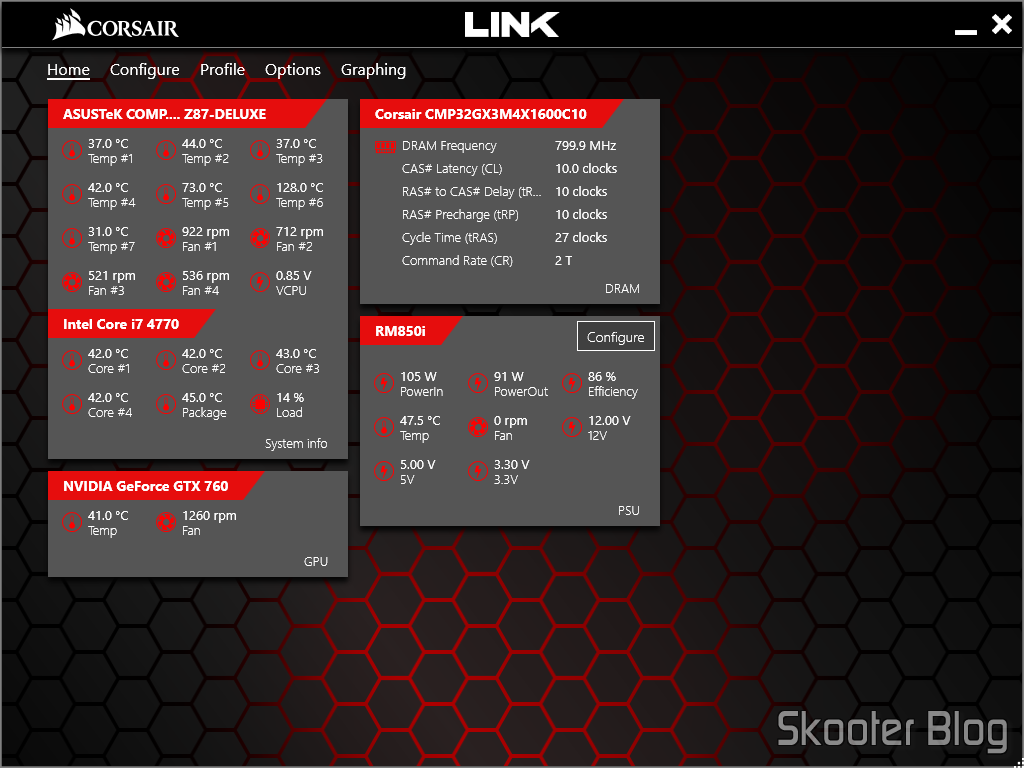Click the Efficiency bolt icon
The image size is (1024, 768).
click(571, 383)
